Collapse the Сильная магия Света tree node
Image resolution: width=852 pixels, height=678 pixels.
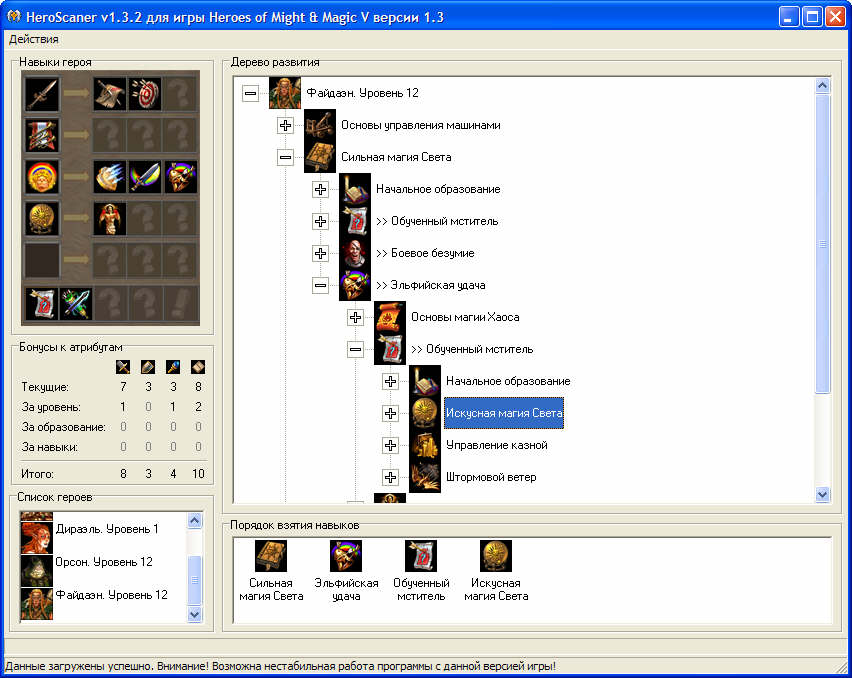(285, 158)
